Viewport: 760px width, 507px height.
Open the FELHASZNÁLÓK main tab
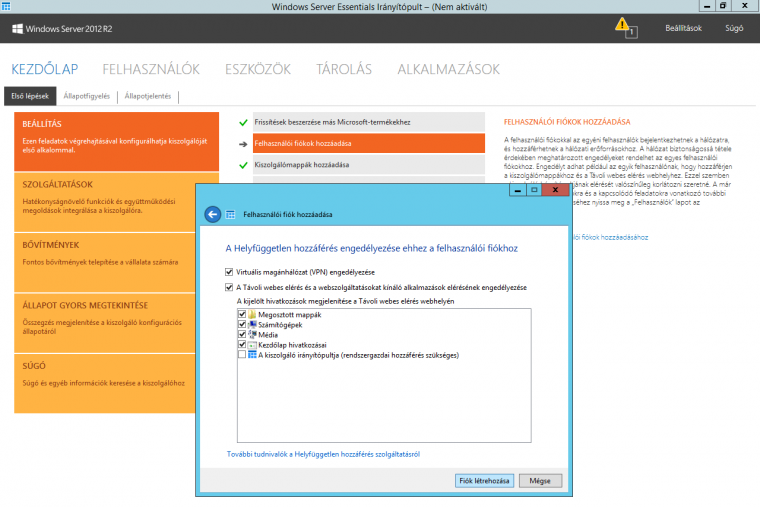tap(151, 69)
